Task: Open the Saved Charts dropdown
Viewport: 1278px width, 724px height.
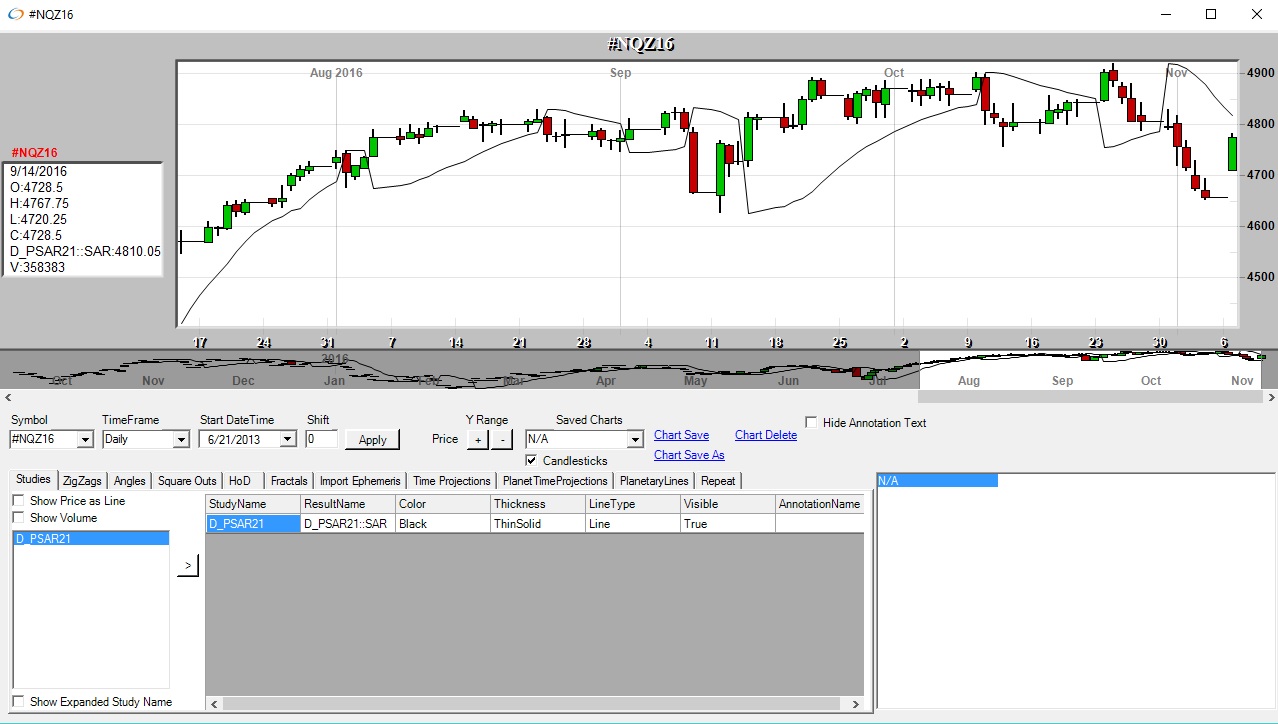Action: (x=634, y=440)
